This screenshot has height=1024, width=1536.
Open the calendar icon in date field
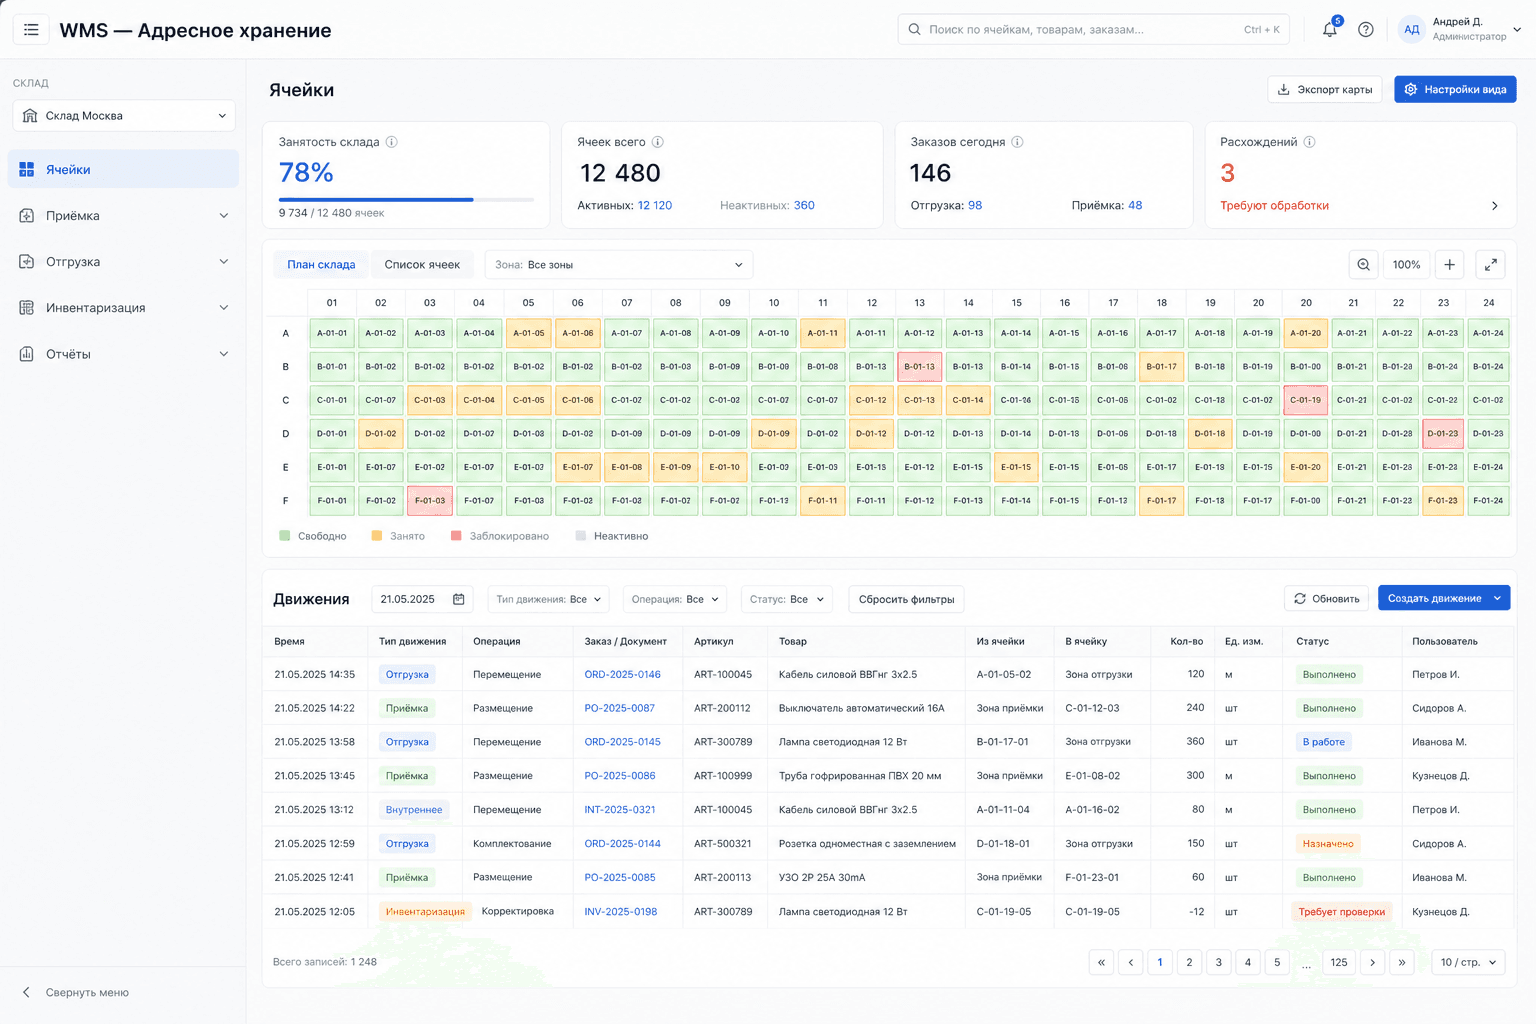459,599
